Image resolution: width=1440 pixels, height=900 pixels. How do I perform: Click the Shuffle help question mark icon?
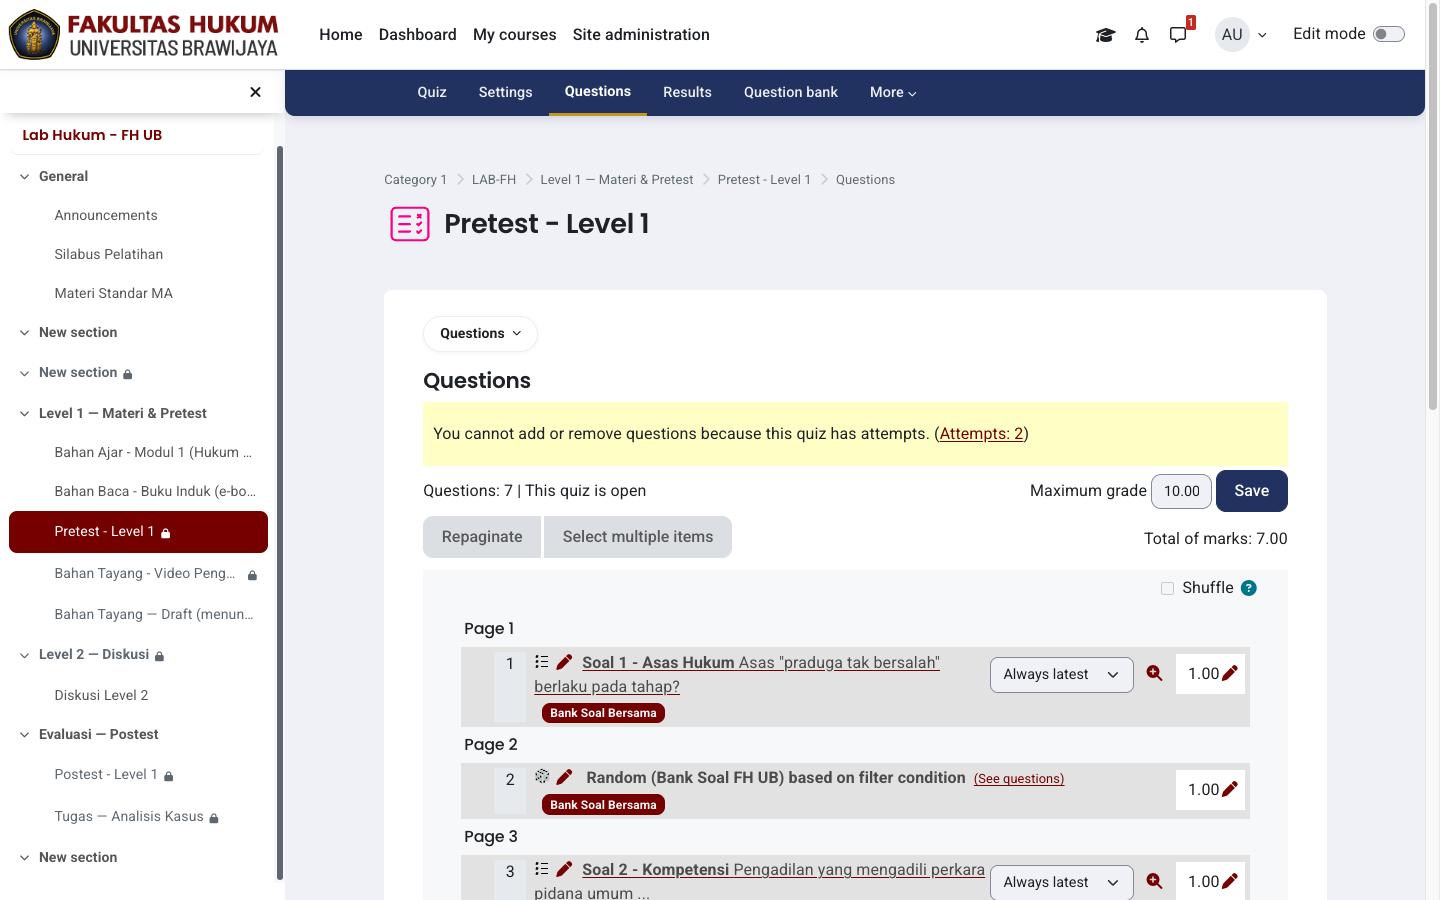click(x=1249, y=588)
